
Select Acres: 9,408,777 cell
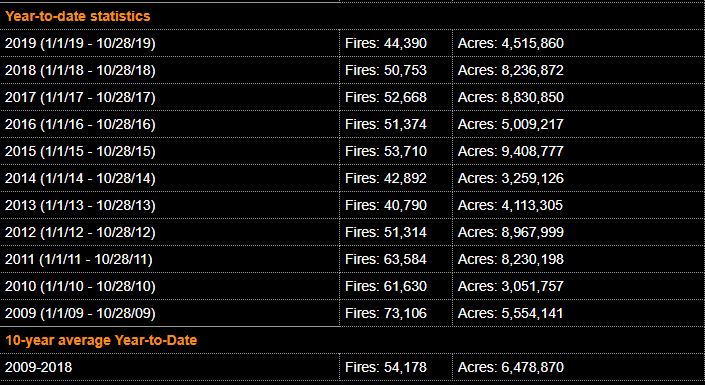(x=511, y=151)
